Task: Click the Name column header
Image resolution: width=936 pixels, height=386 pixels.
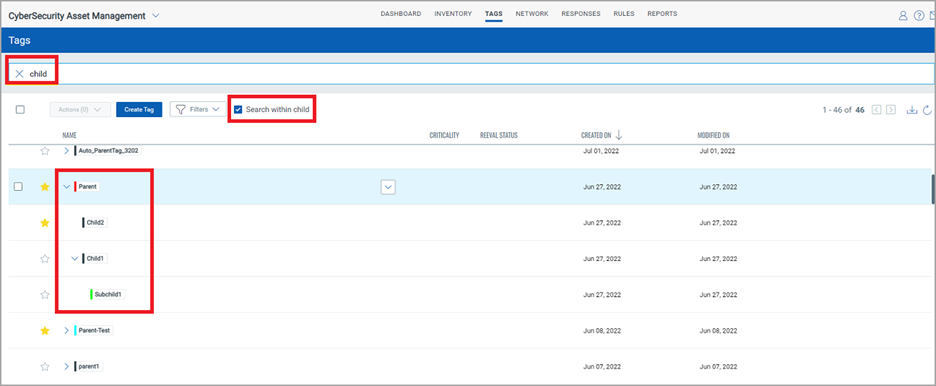Action: pyautogui.click(x=69, y=135)
